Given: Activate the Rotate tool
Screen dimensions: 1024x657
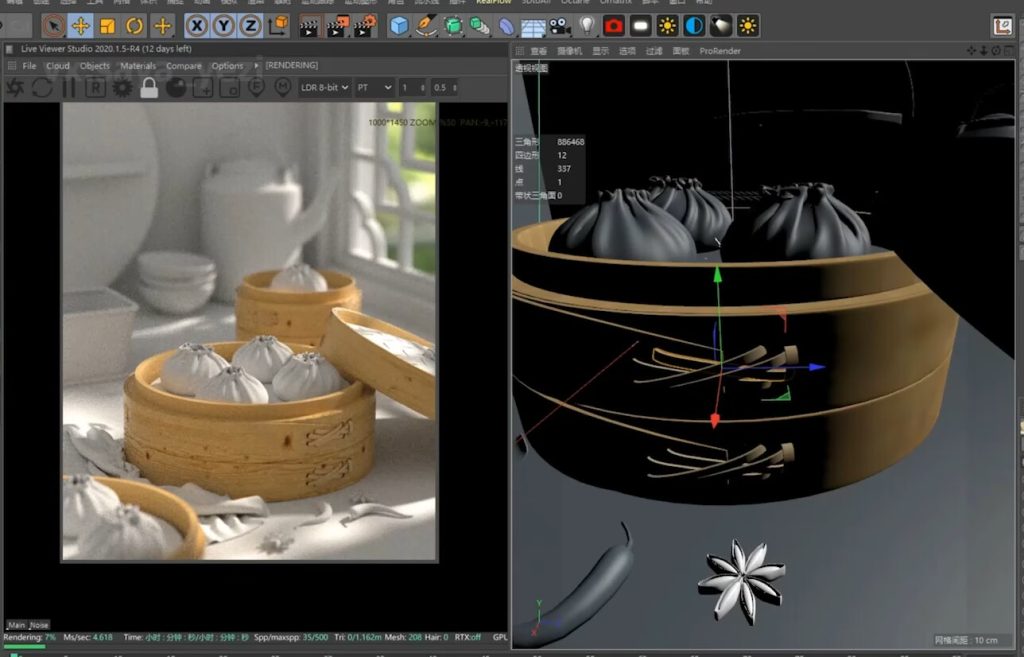Looking at the screenshot, I should pos(135,26).
